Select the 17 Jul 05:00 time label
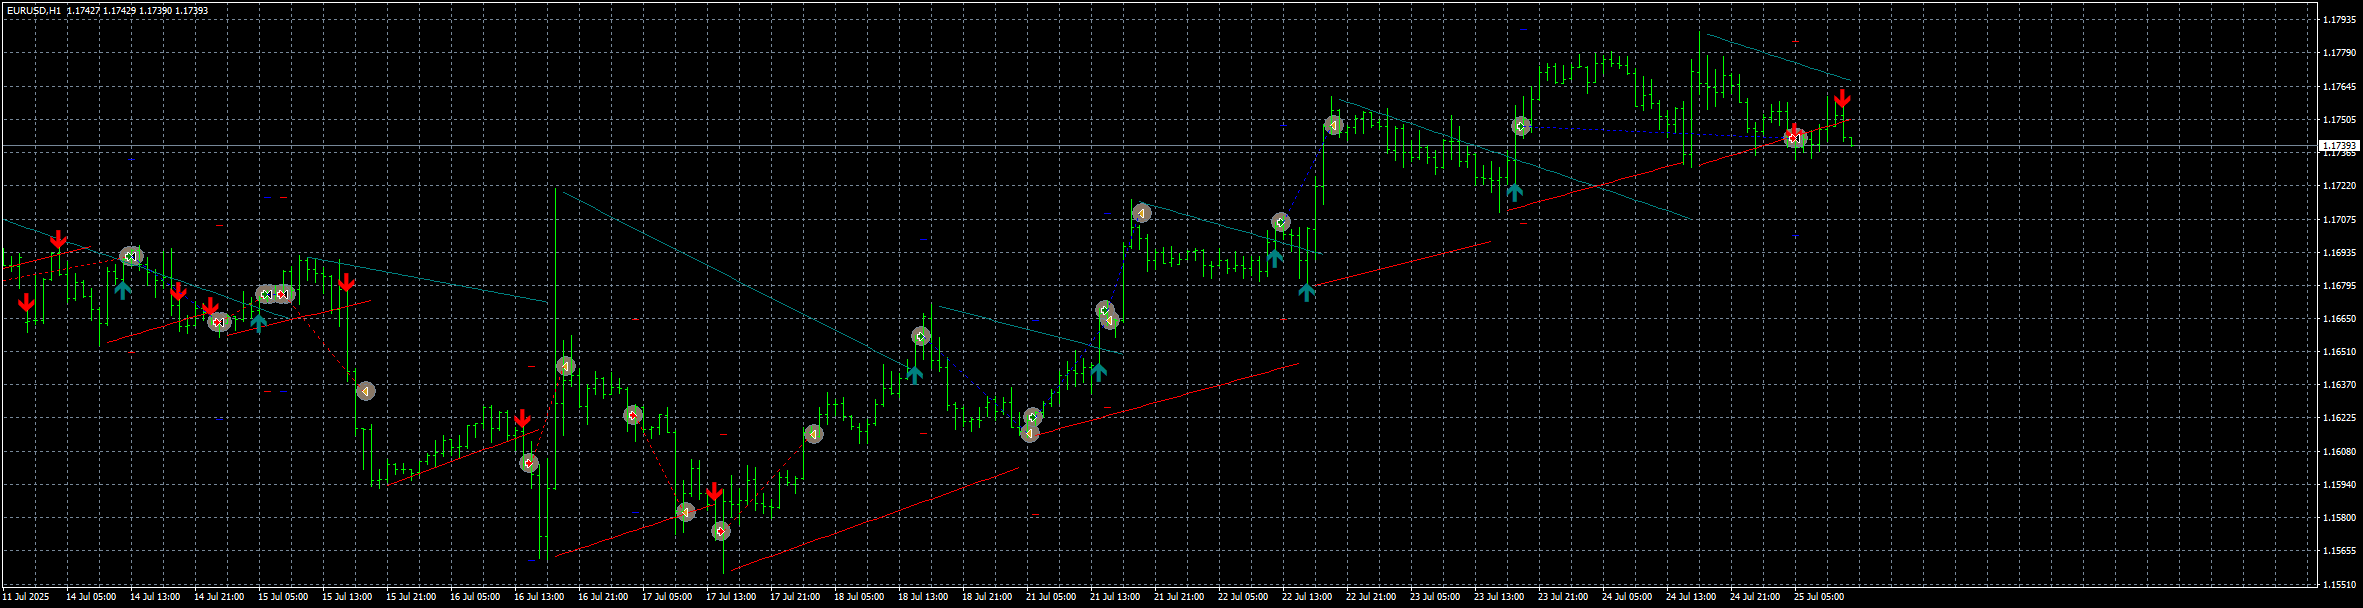The height and width of the screenshot is (608, 2363). tap(667, 597)
